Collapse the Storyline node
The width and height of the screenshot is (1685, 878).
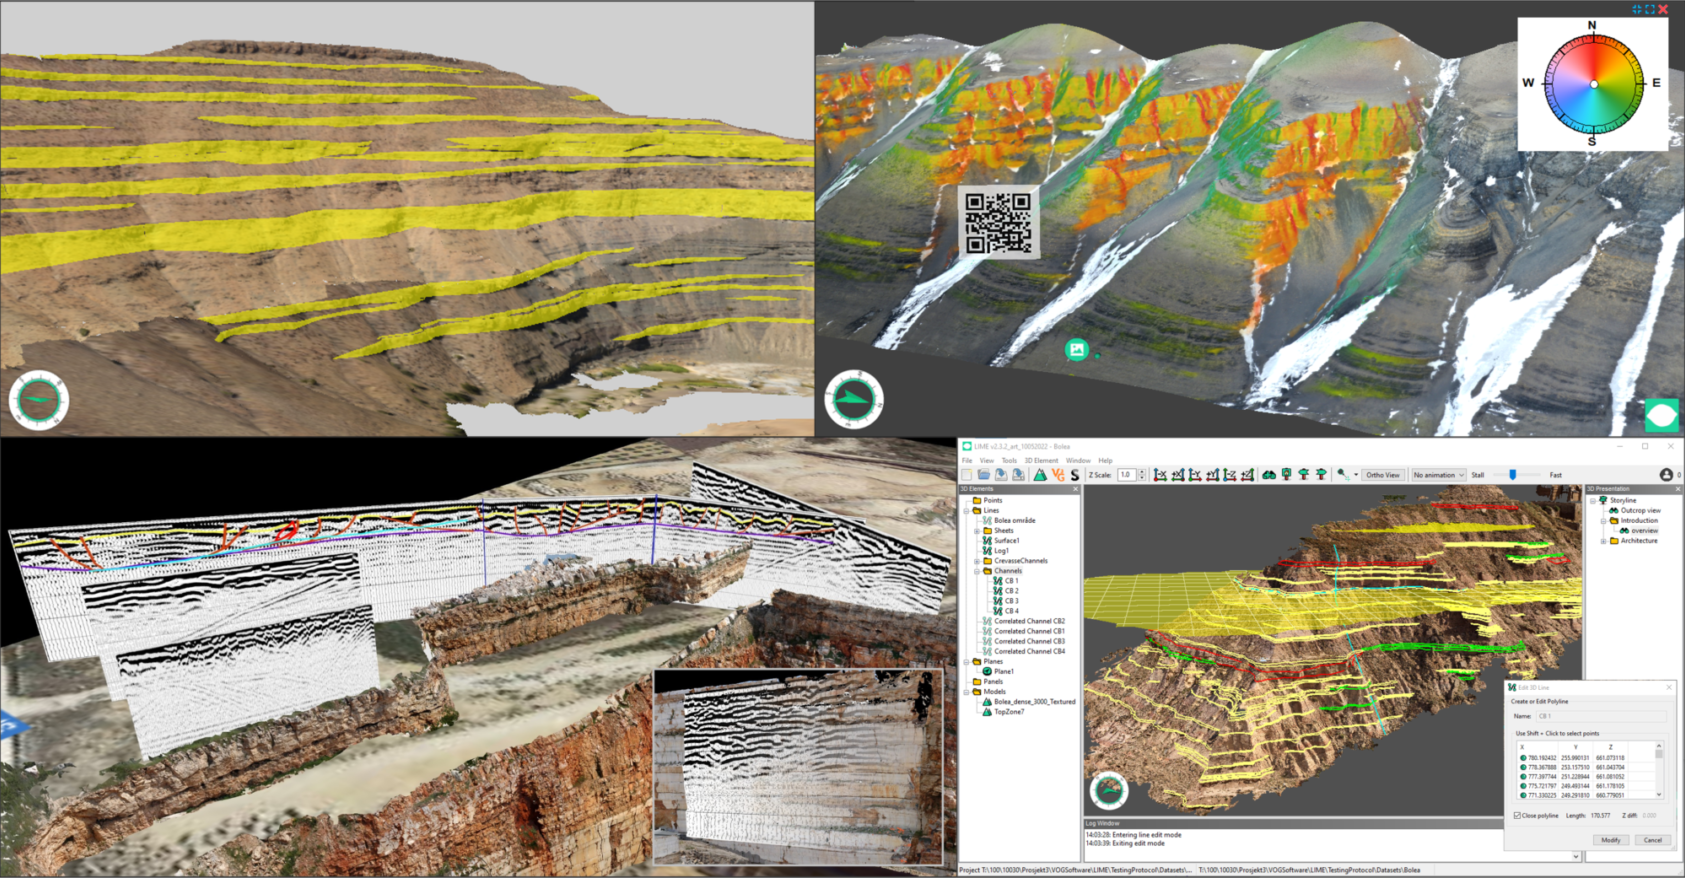[x=1593, y=500]
